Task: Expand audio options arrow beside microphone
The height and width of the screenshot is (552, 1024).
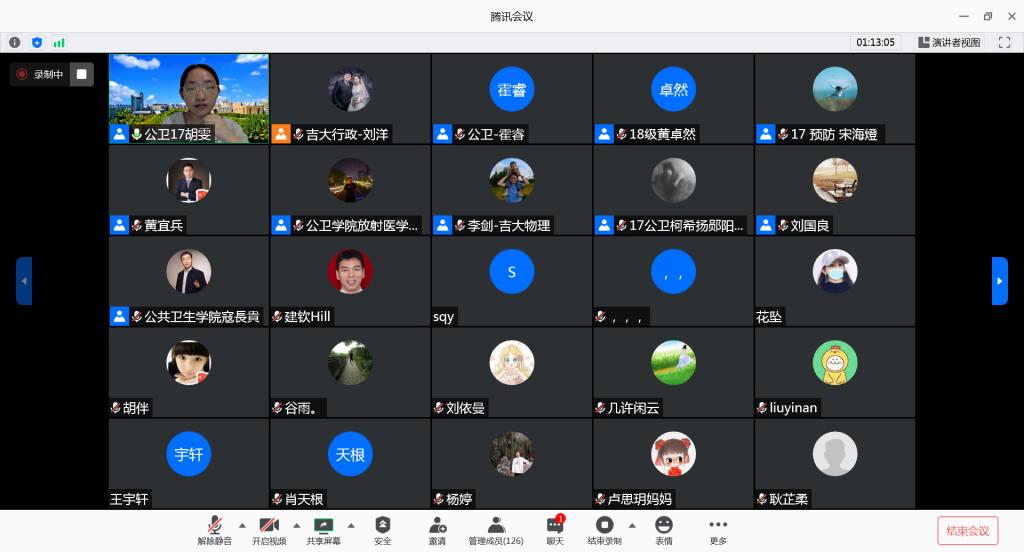Action: click(241, 524)
